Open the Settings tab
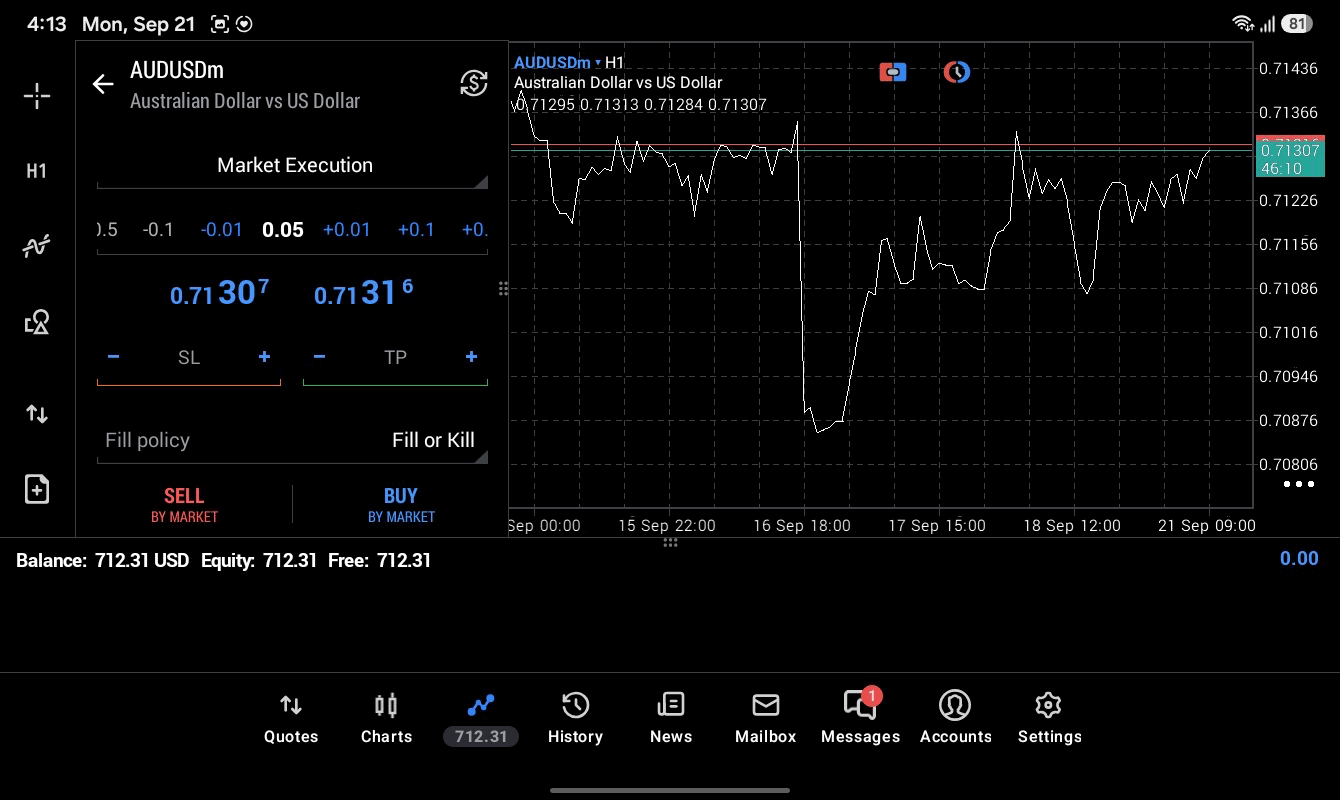1340x800 pixels. [1049, 719]
